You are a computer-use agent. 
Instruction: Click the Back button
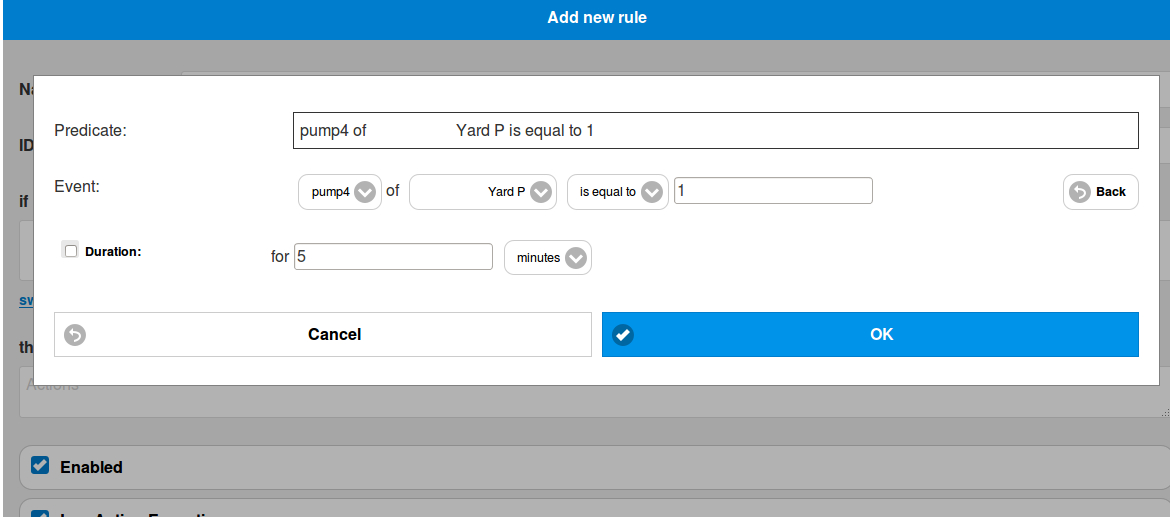click(1101, 192)
